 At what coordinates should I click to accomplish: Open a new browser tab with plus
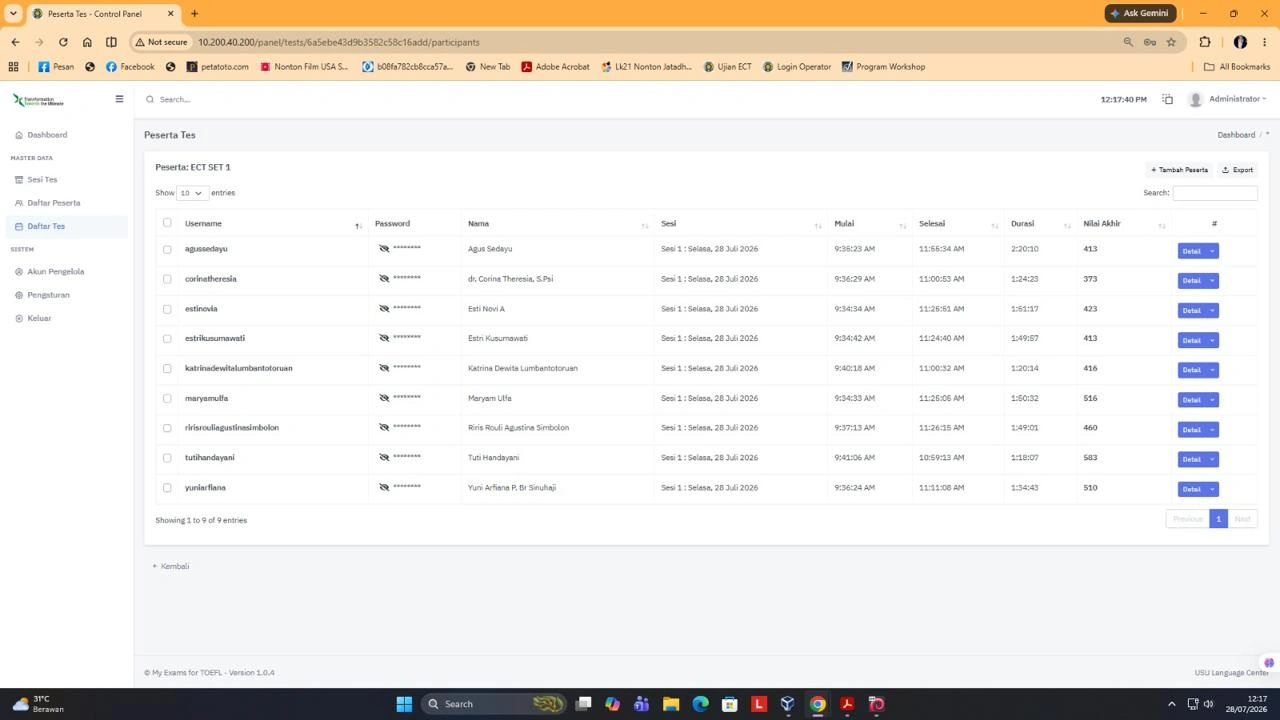pyautogui.click(x=194, y=13)
